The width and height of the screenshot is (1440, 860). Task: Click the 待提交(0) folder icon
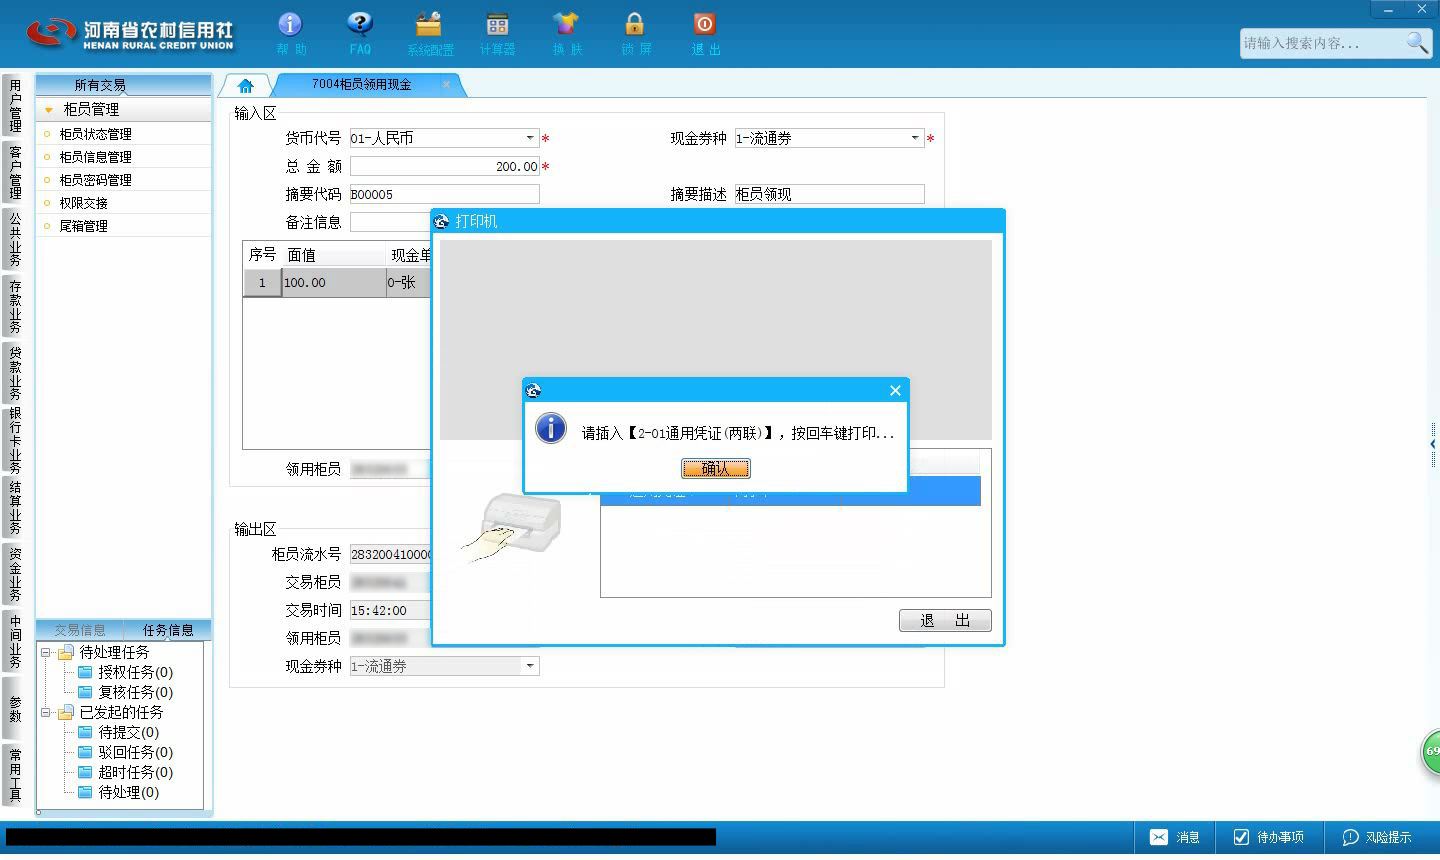[85, 732]
